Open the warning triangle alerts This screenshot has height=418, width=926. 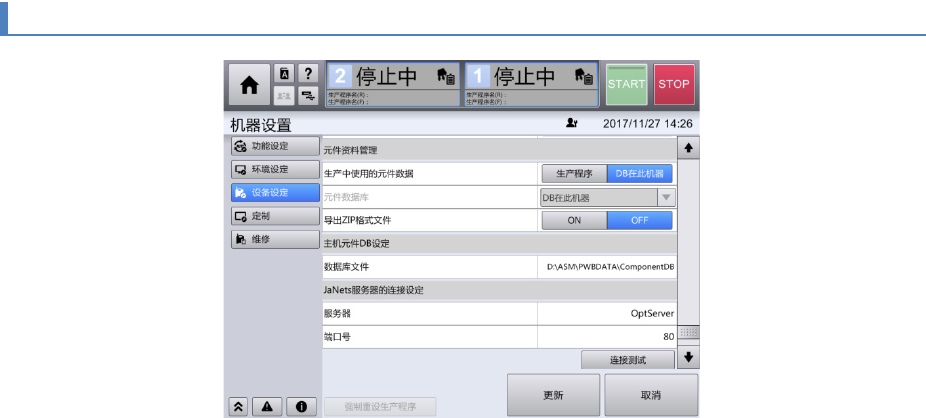pyautogui.click(x=267, y=406)
